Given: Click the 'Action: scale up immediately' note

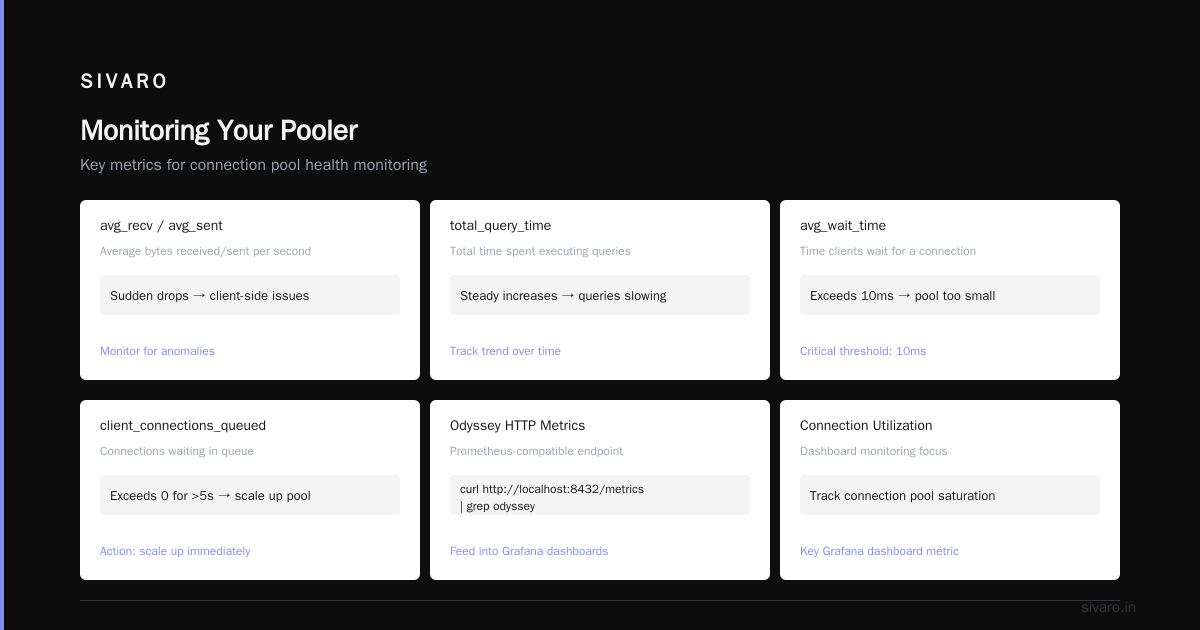Looking at the screenshot, I should tap(175, 551).
